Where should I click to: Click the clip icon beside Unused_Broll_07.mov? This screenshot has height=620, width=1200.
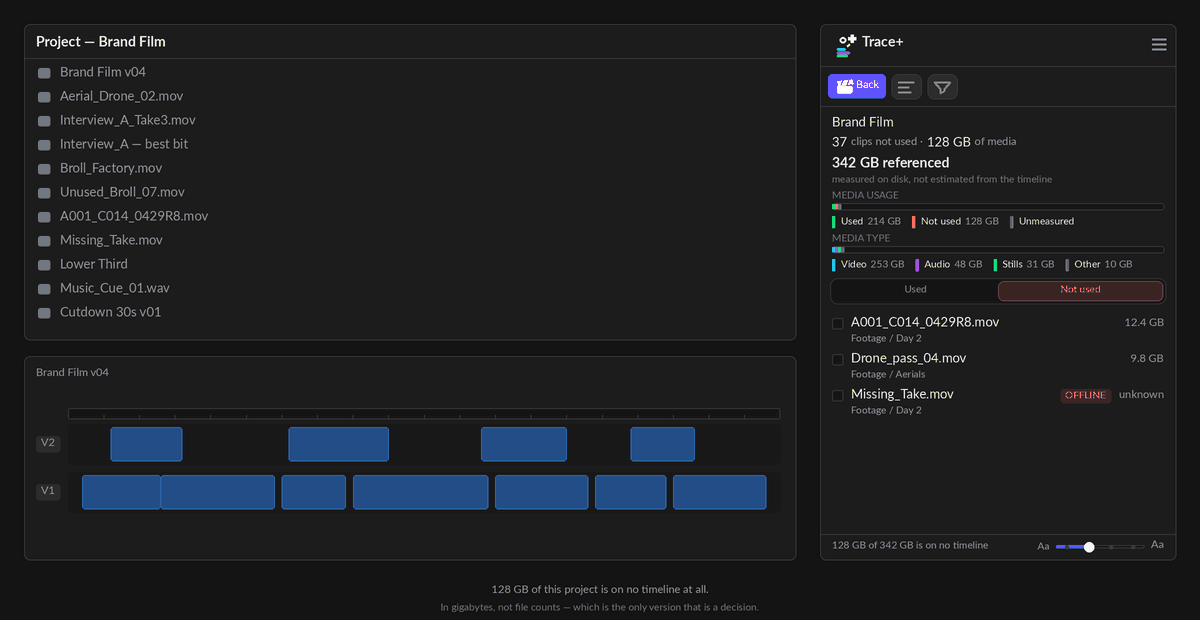point(44,193)
